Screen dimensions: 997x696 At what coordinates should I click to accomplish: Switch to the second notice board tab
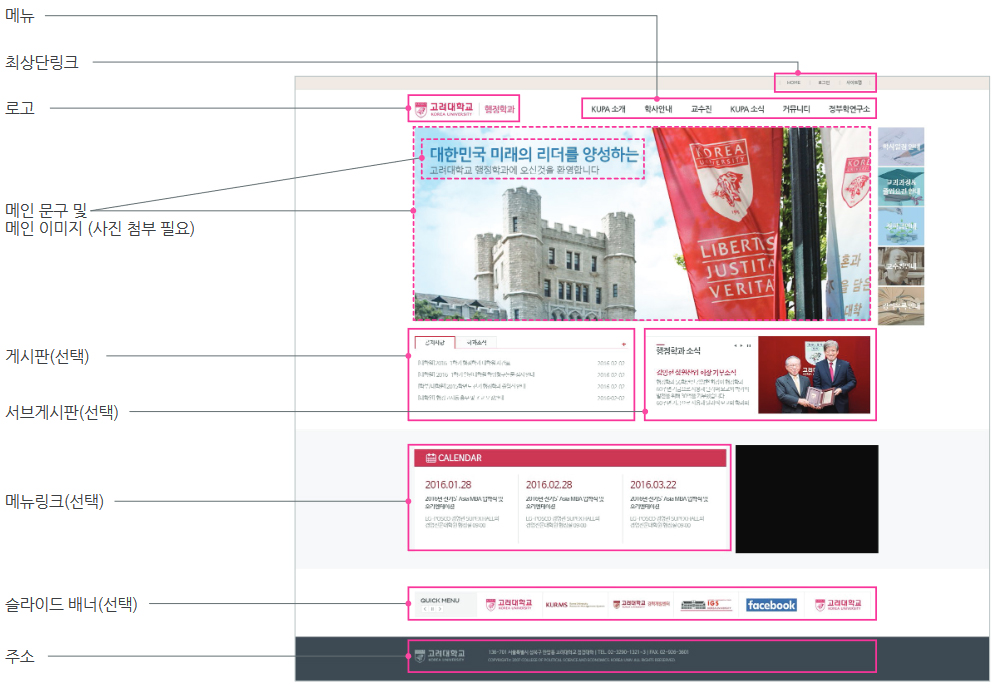click(476, 343)
